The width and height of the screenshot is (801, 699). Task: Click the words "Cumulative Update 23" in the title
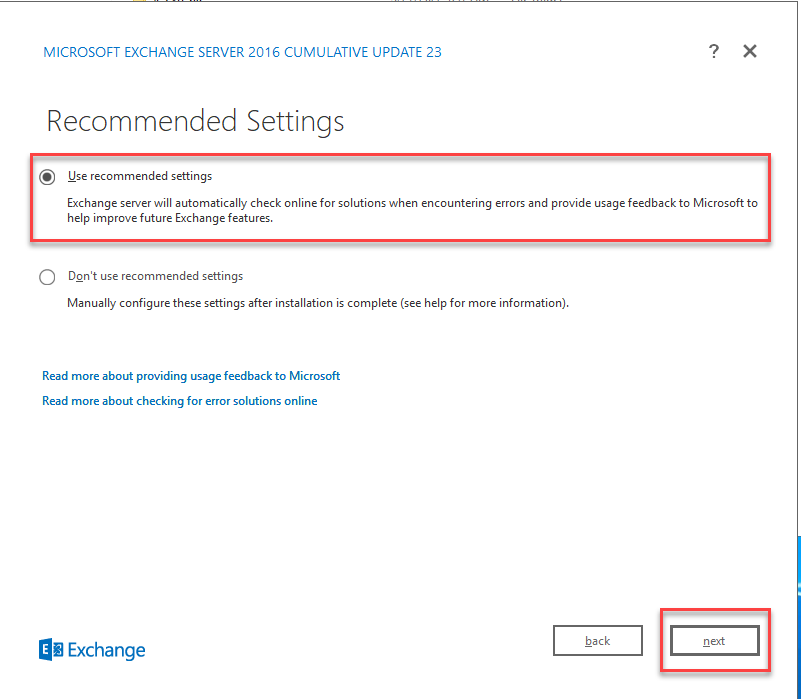pos(362,52)
